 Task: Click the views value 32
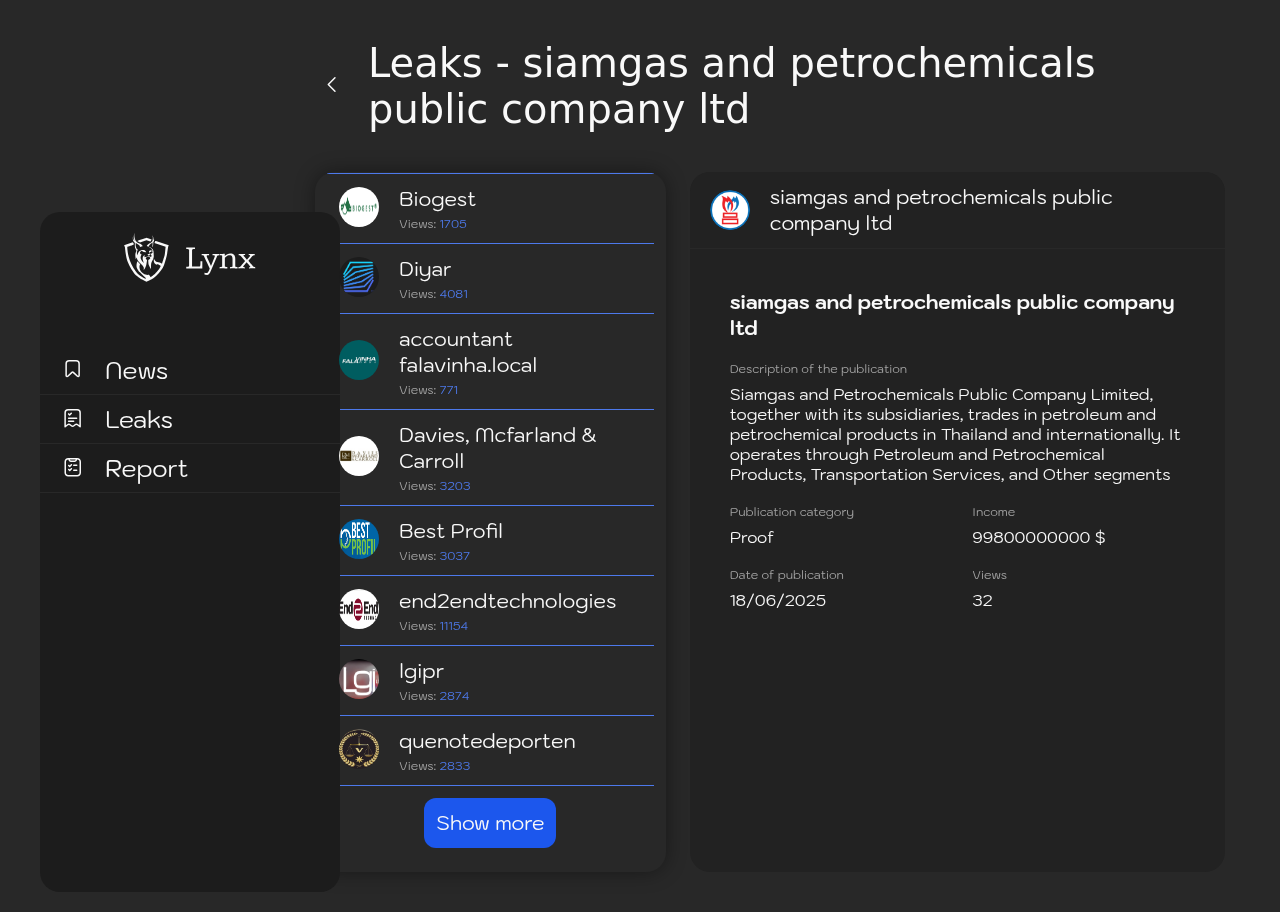[x=983, y=601]
